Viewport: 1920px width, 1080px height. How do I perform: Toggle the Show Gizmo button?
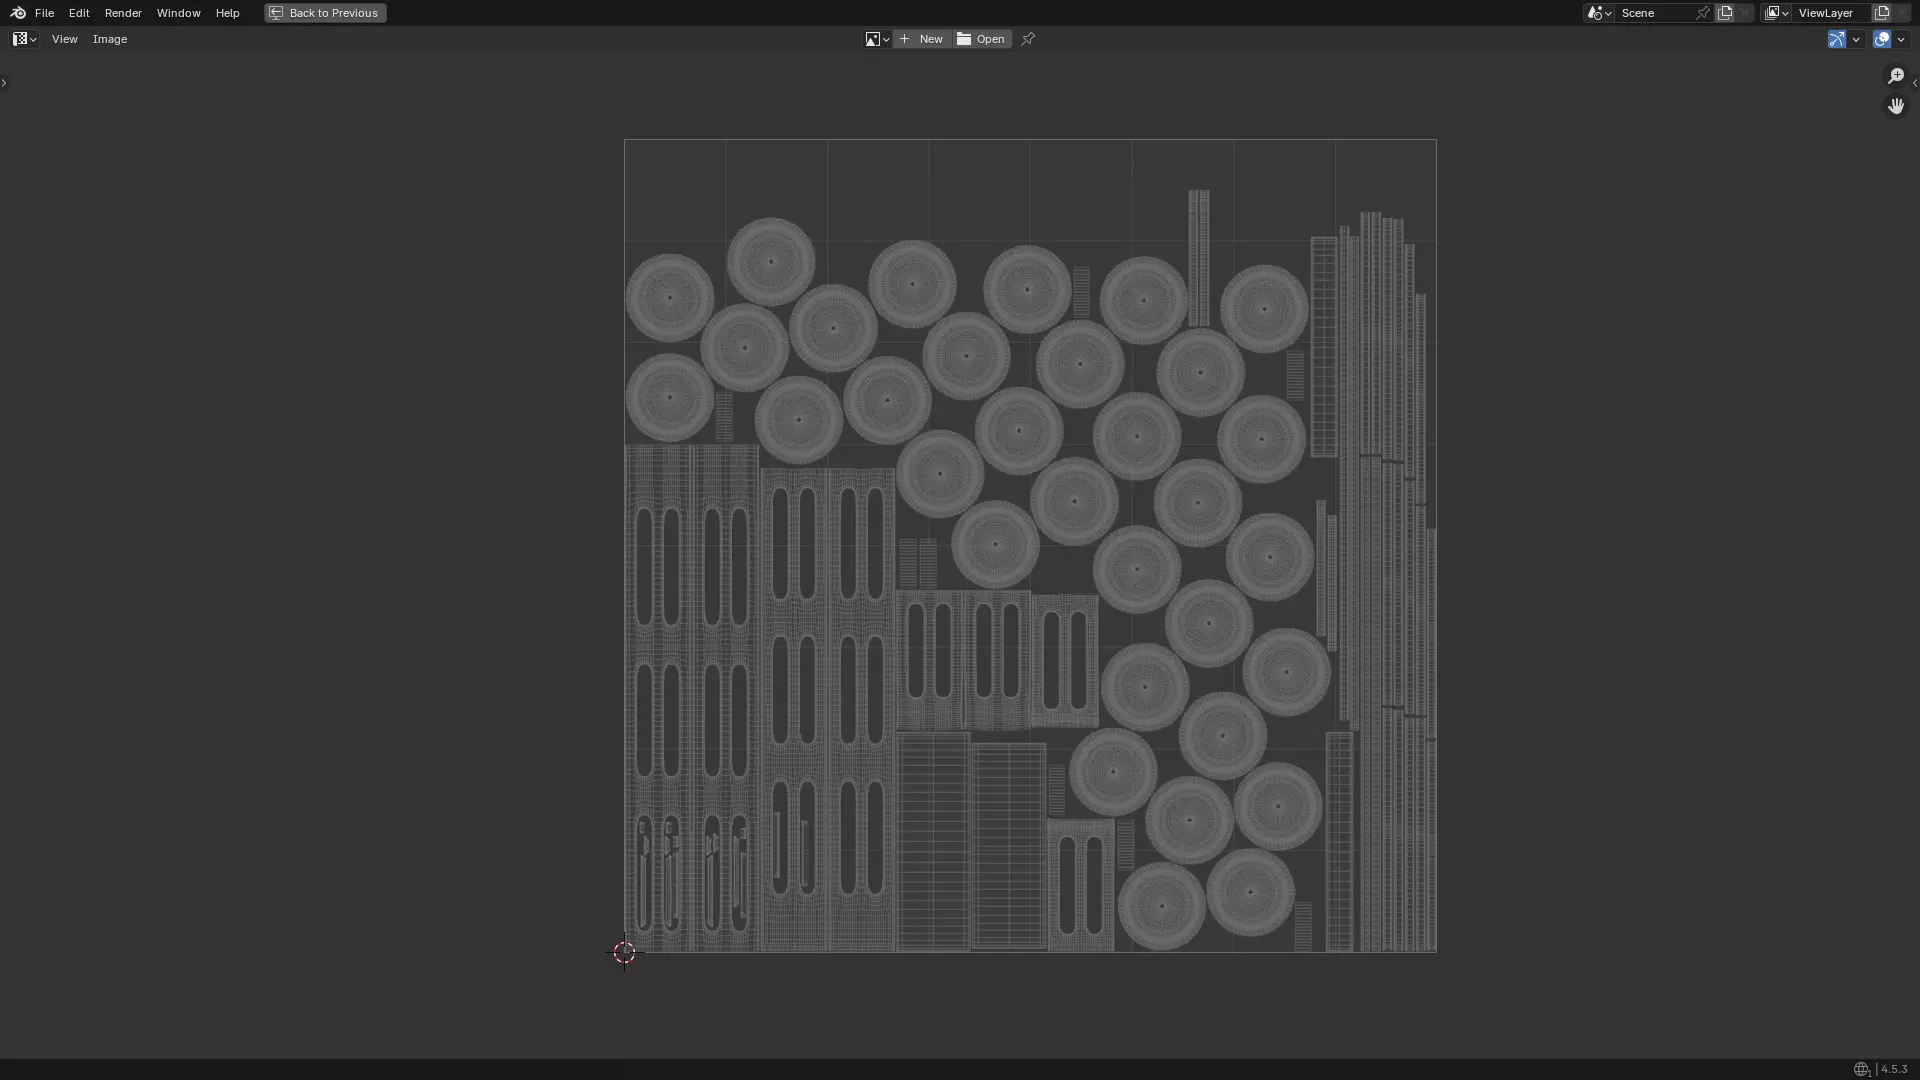pos(1836,39)
